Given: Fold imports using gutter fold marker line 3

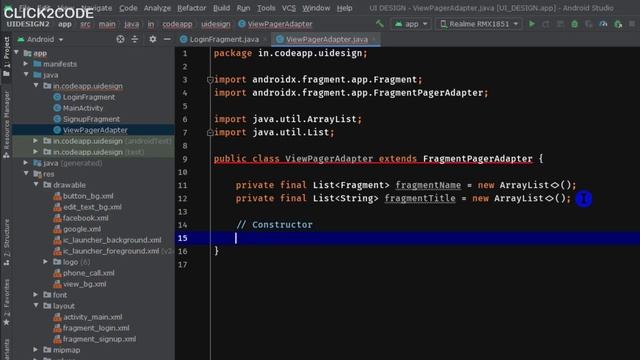Looking at the screenshot, I should pyautogui.click(x=210, y=80).
